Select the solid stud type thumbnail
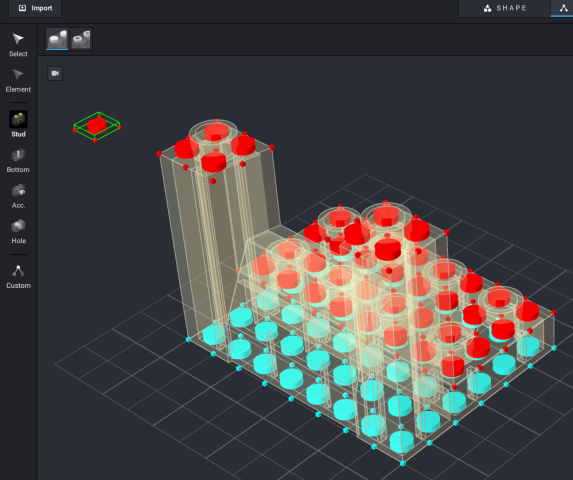 coord(57,39)
